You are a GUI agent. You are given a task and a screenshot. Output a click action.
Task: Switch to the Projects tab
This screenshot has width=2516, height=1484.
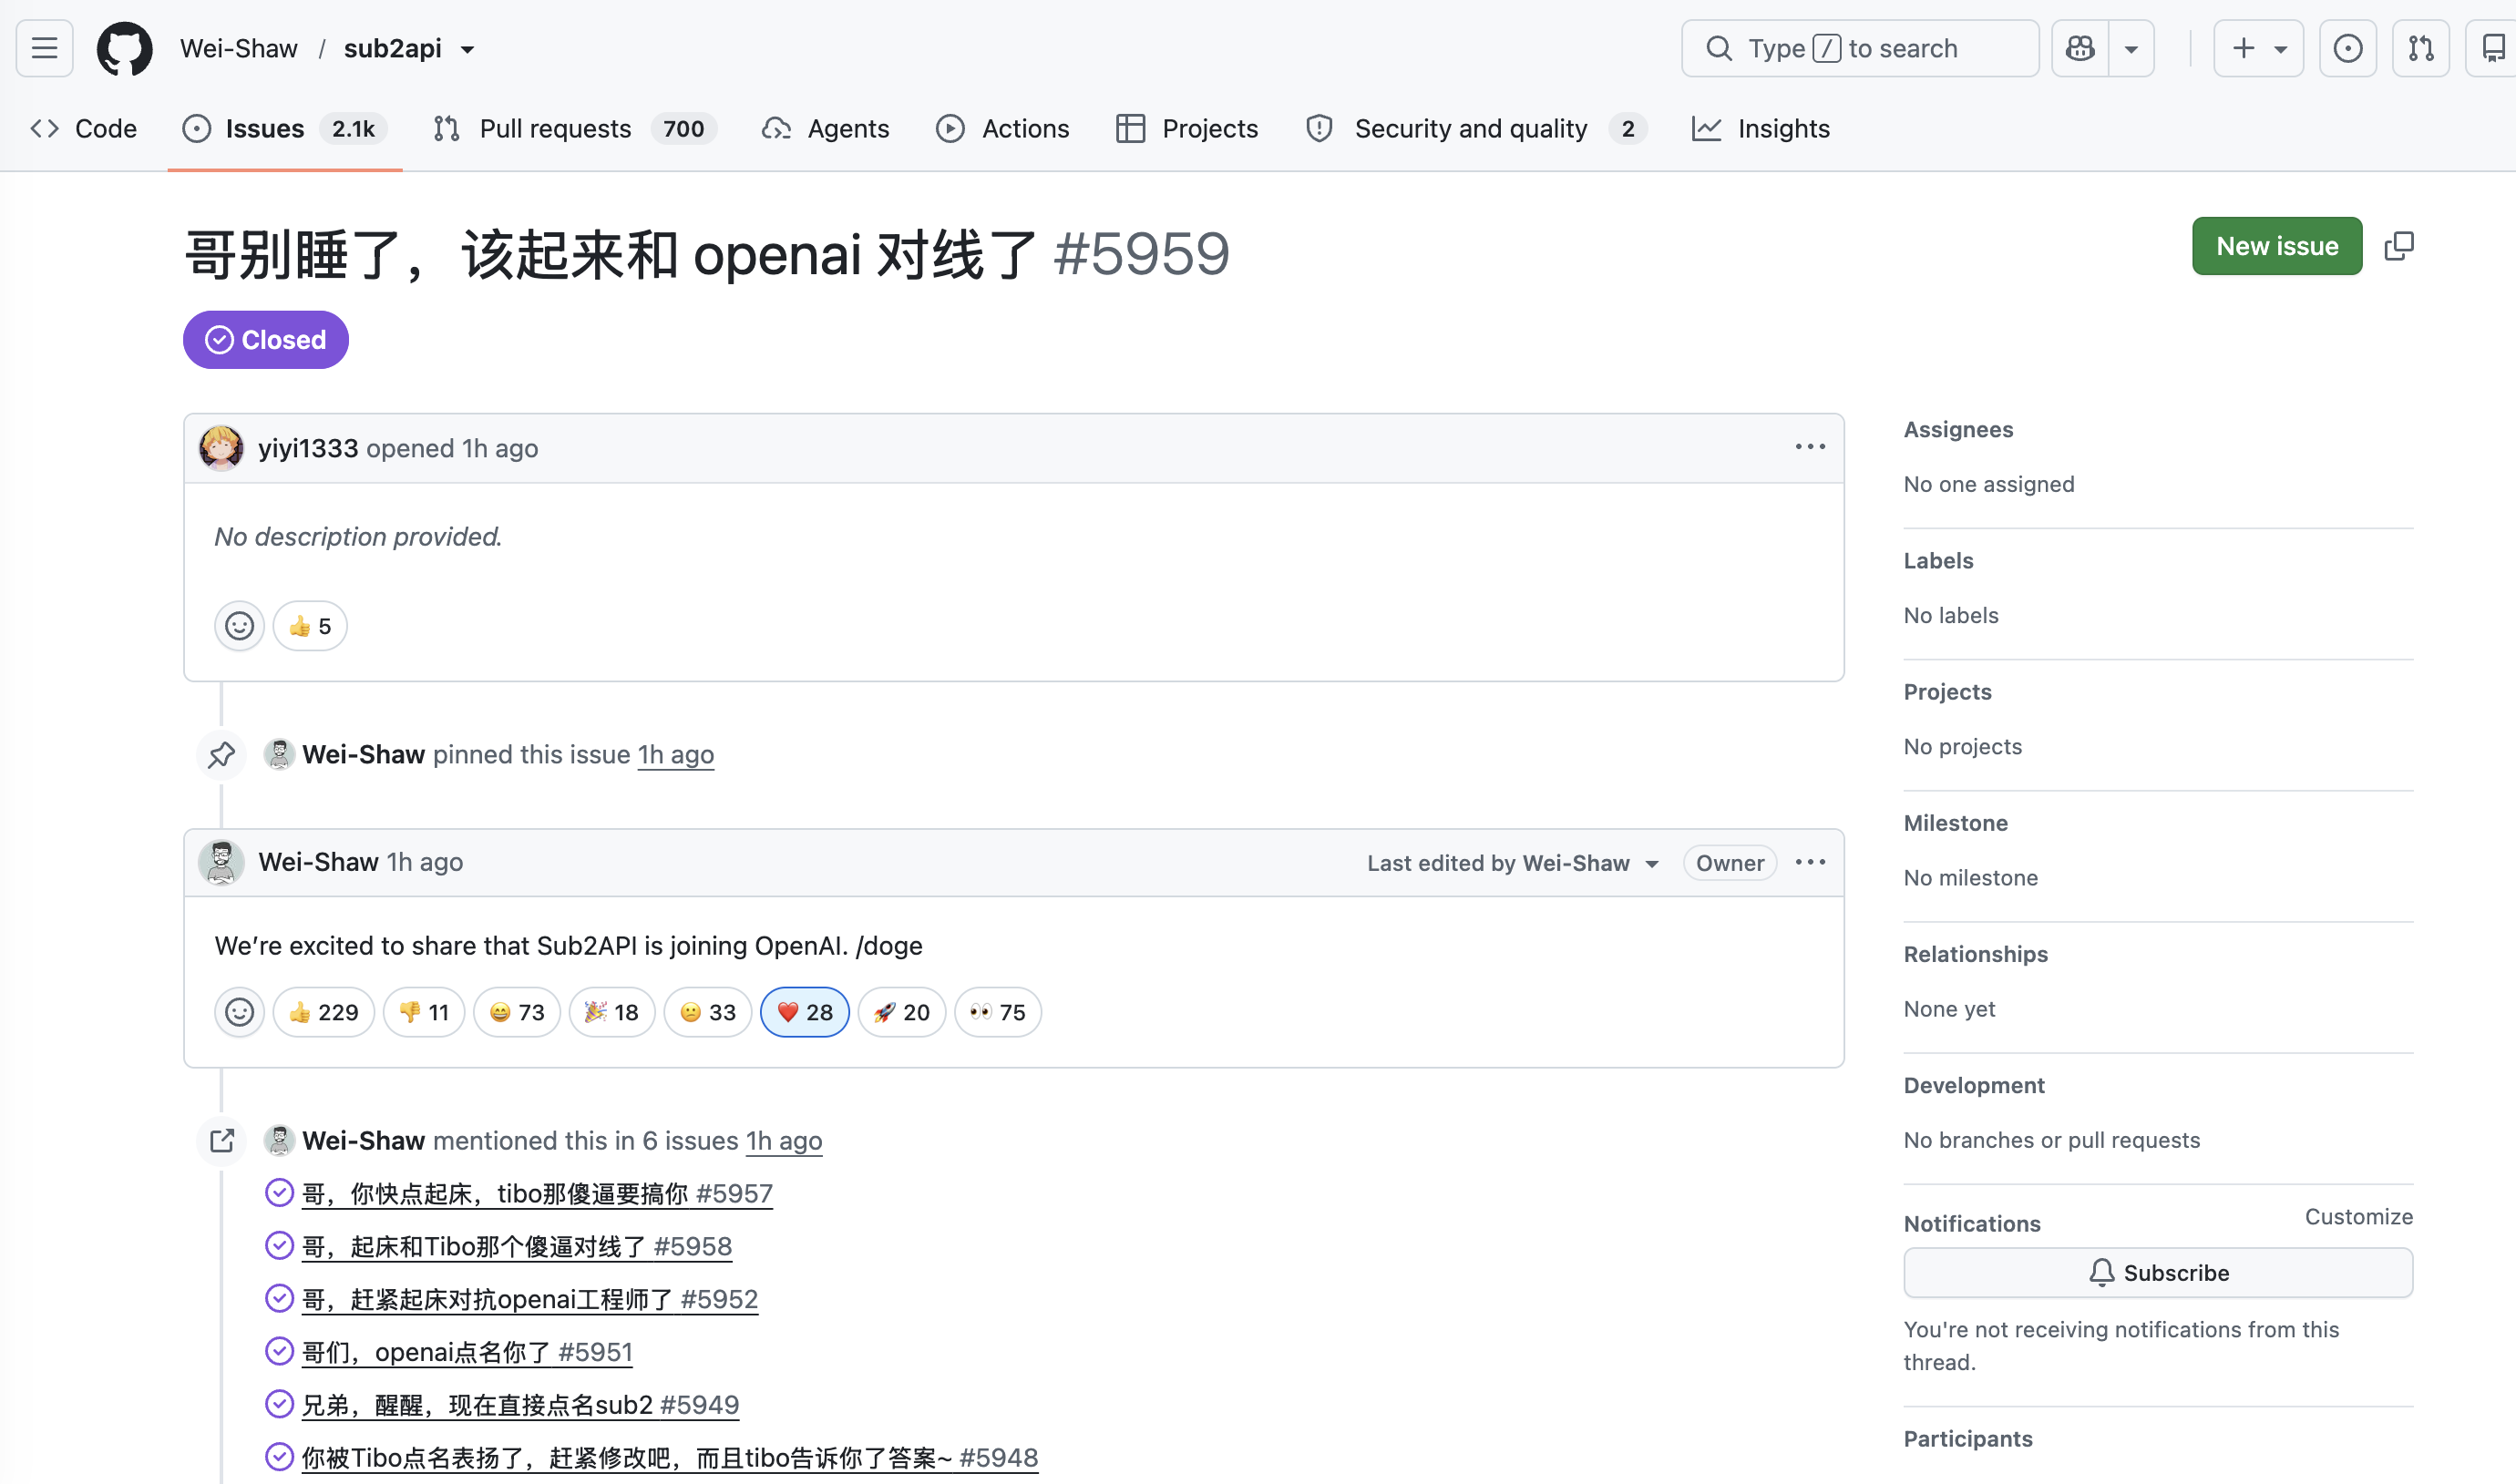[1187, 128]
